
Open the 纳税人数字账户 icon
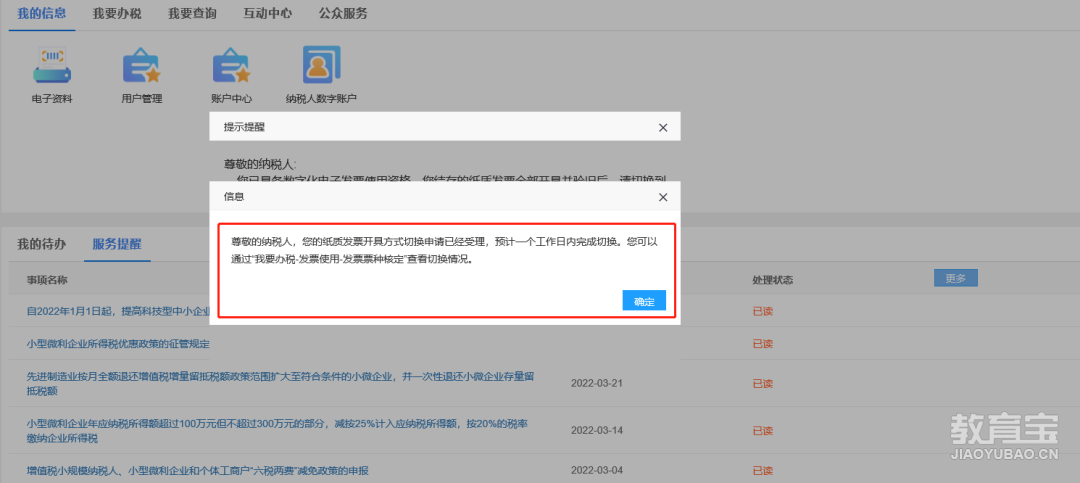(321, 74)
